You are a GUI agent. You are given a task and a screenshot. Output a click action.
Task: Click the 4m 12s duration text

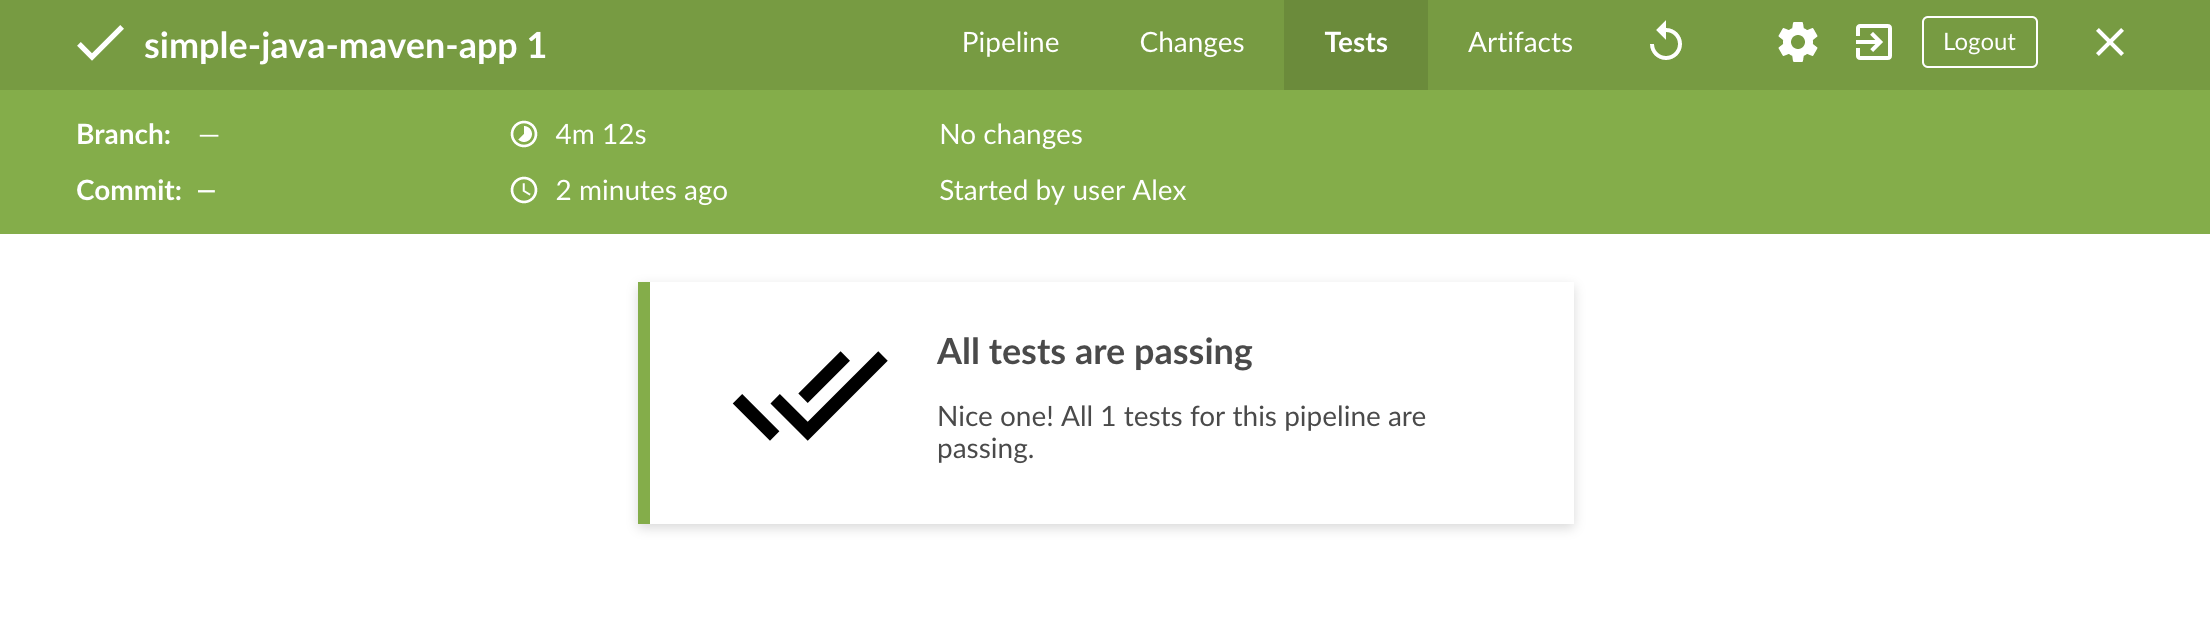click(x=601, y=134)
